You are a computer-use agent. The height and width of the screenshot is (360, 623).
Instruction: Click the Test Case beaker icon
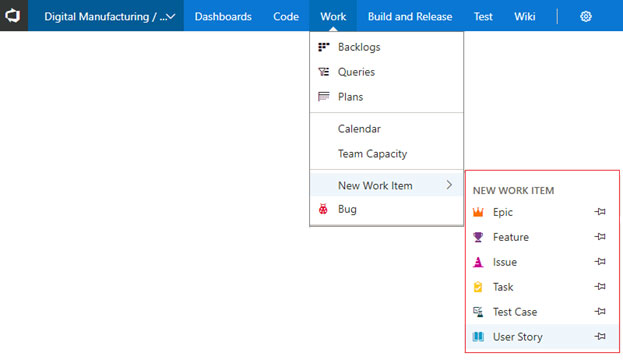click(x=478, y=312)
